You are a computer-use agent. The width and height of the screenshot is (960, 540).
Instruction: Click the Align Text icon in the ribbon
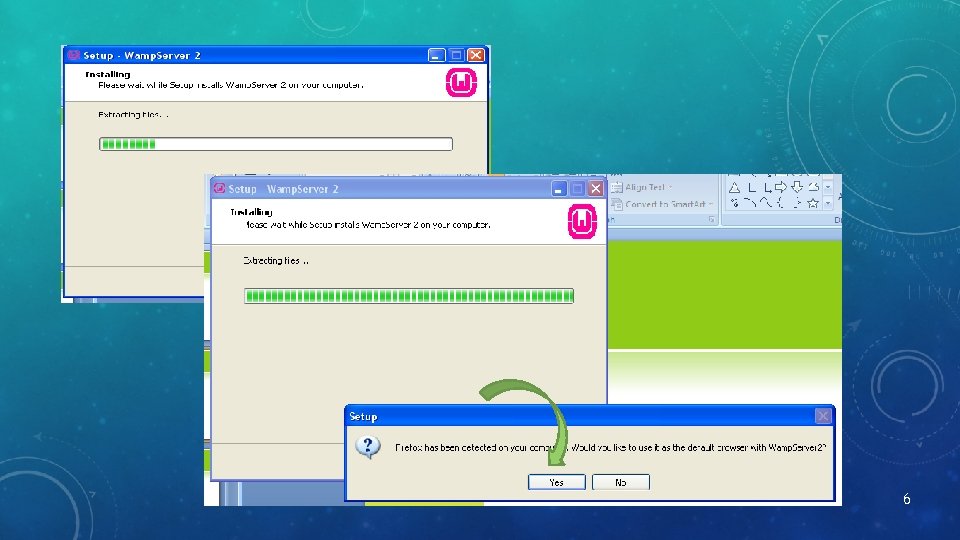(x=617, y=187)
